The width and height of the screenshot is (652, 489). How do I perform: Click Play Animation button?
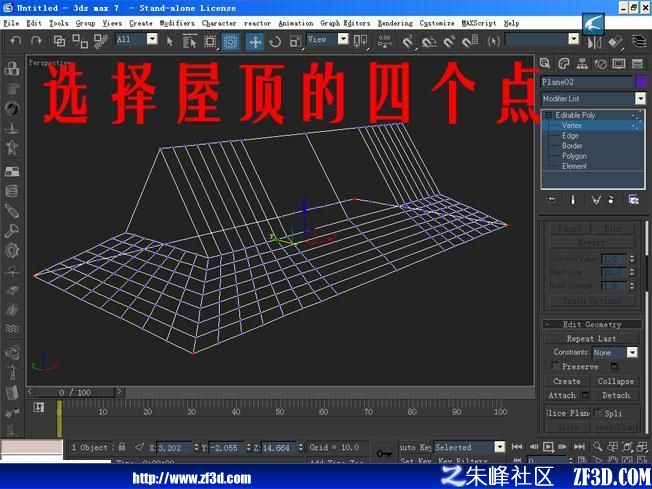coord(548,447)
